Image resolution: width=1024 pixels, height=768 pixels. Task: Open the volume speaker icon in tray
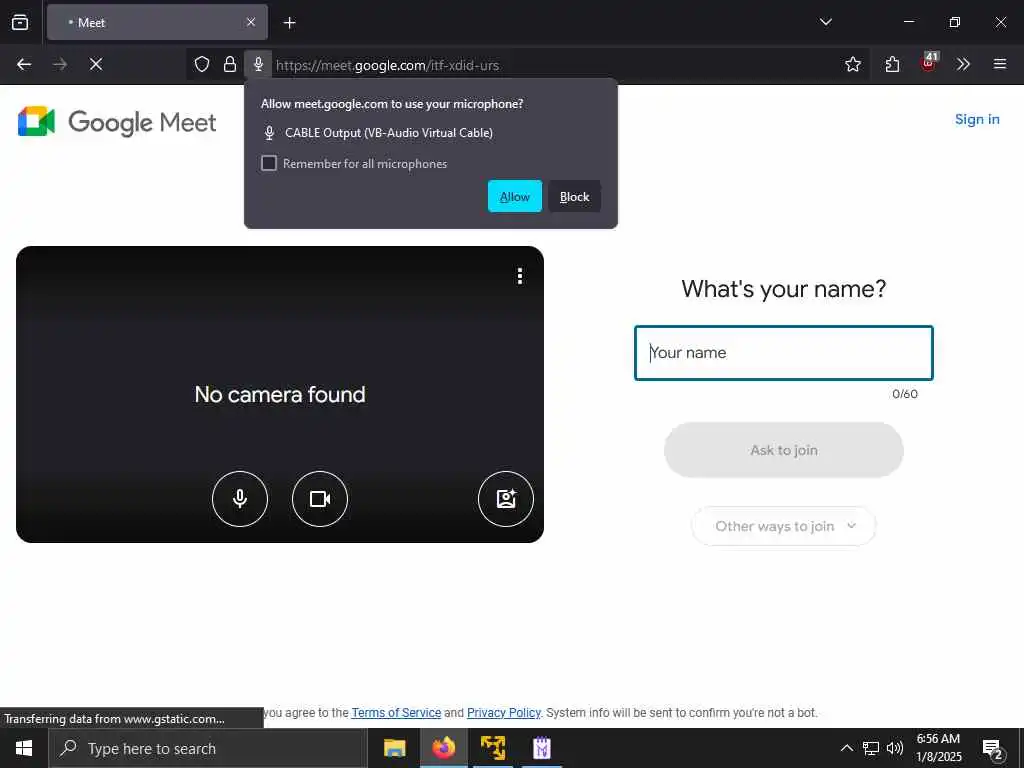pos(895,748)
